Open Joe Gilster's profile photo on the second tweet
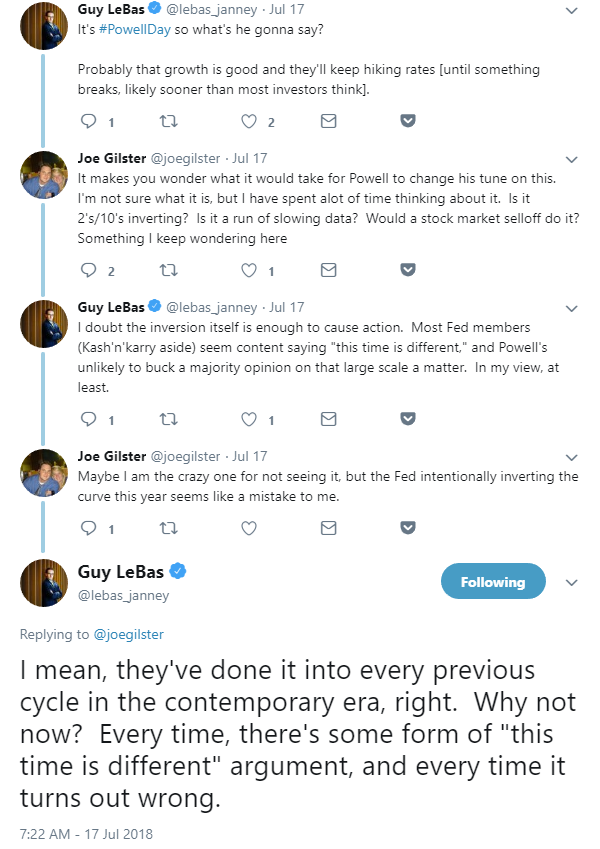600x849 pixels. click(x=44, y=175)
